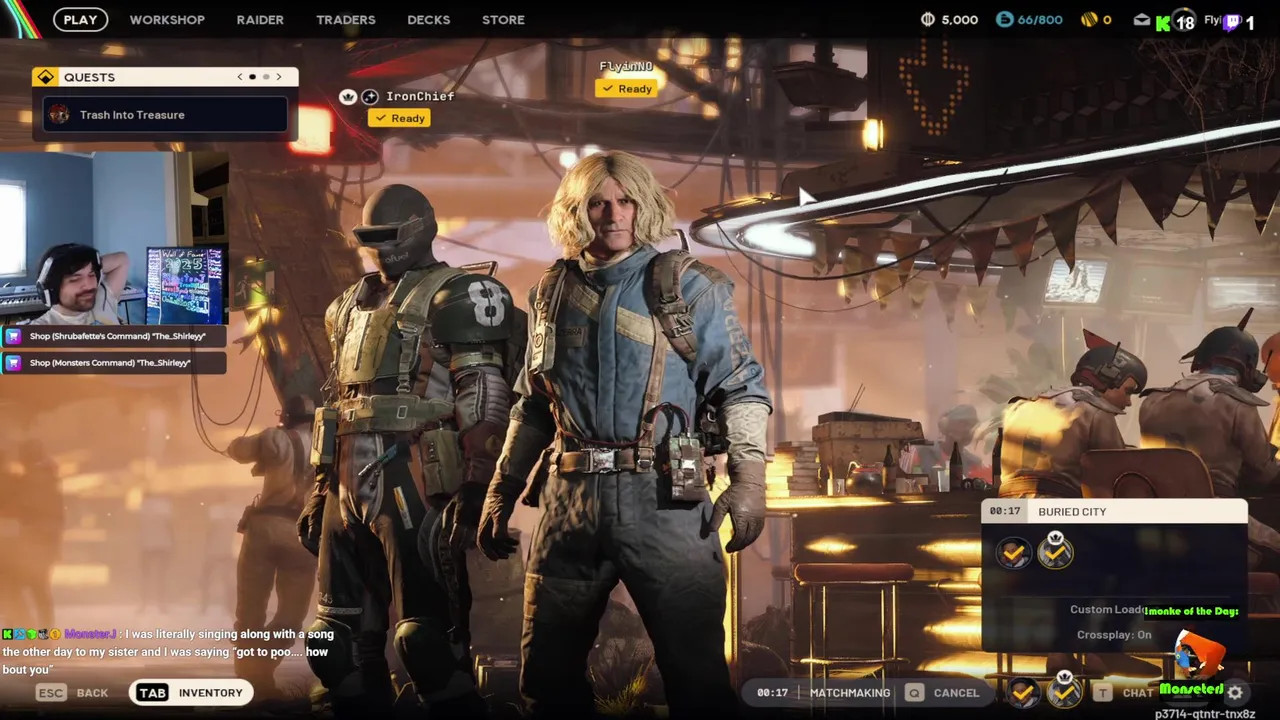Image resolution: width=1280 pixels, height=720 pixels.
Task: Go BACK using the back label
Action: coord(92,693)
